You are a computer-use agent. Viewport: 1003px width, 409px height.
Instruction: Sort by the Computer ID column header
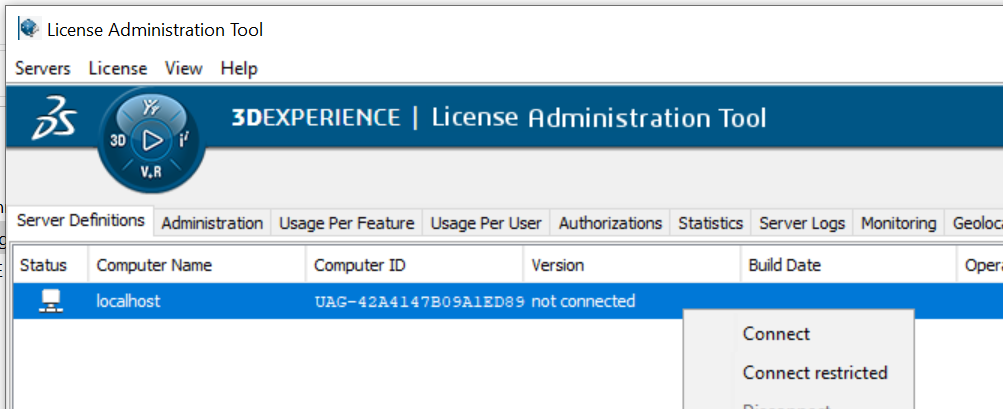click(x=415, y=265)
